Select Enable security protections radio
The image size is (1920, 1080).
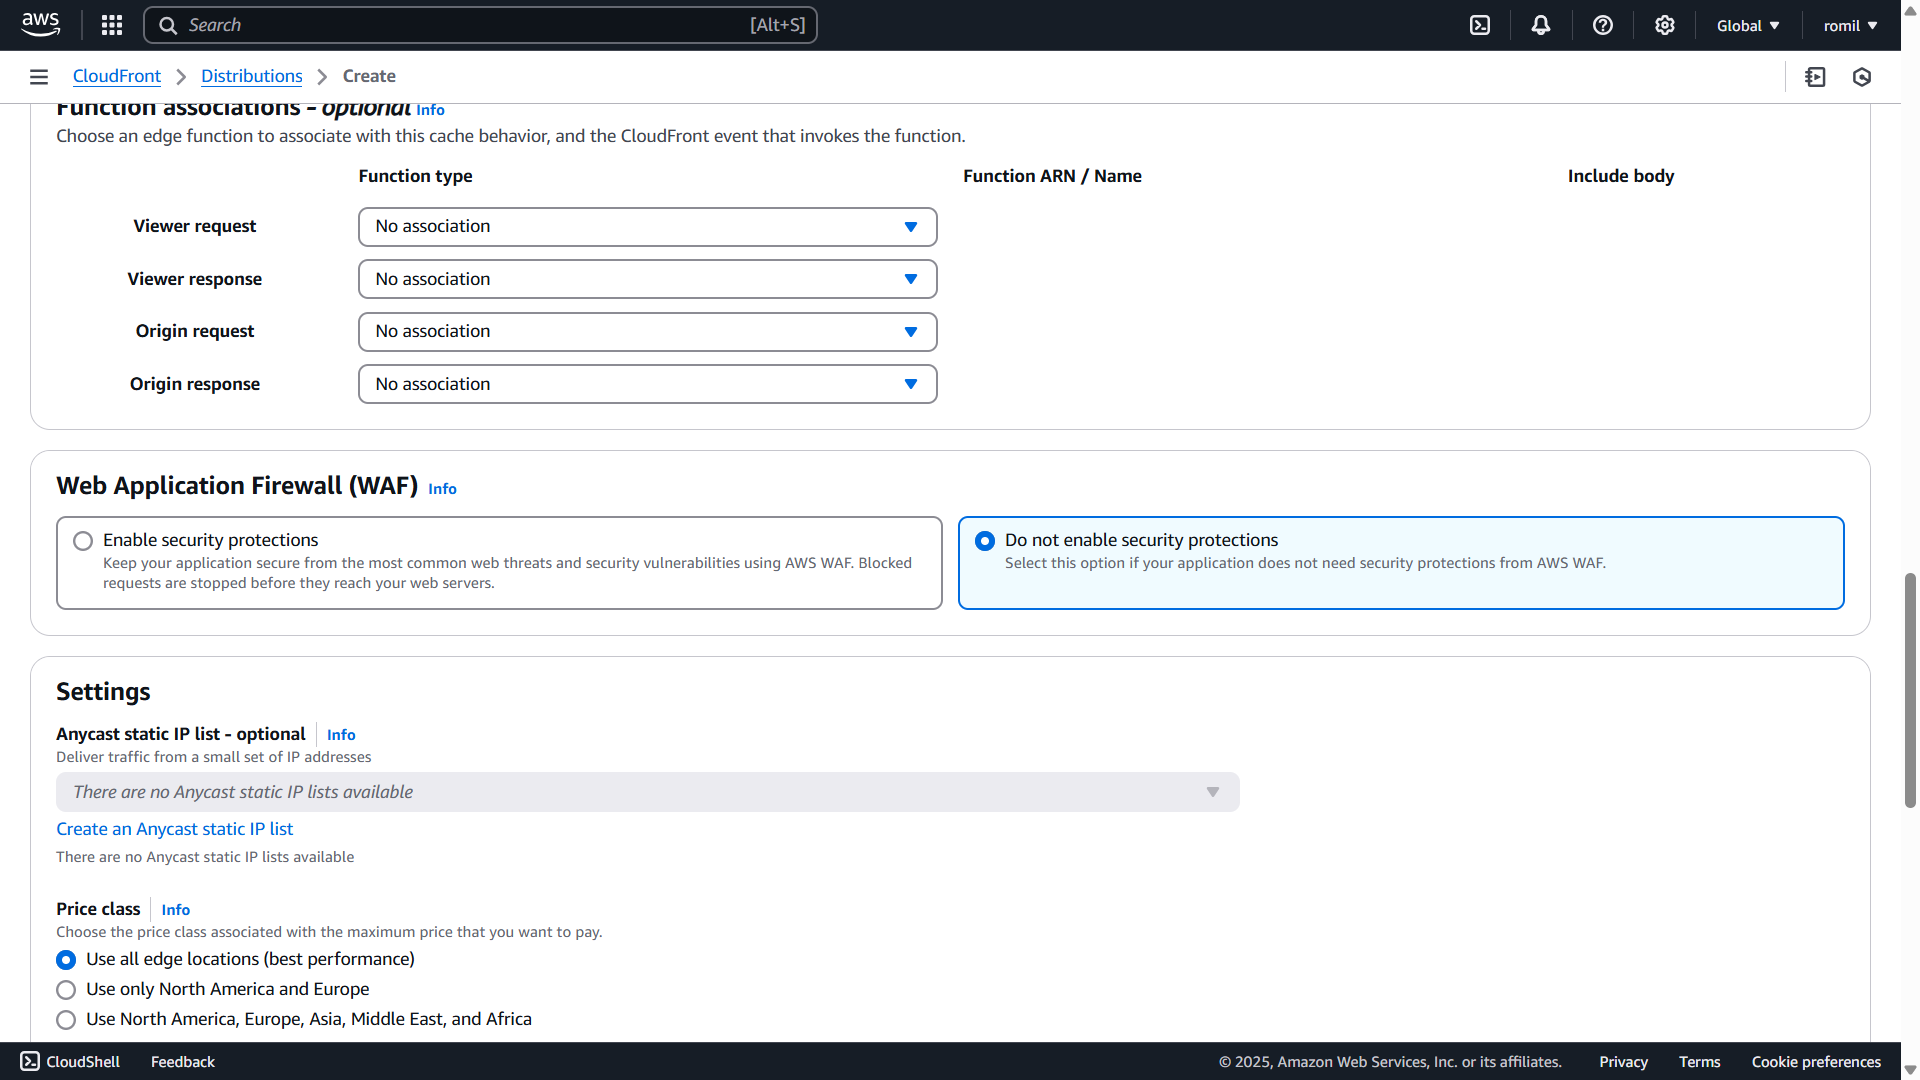coord(83,541)
